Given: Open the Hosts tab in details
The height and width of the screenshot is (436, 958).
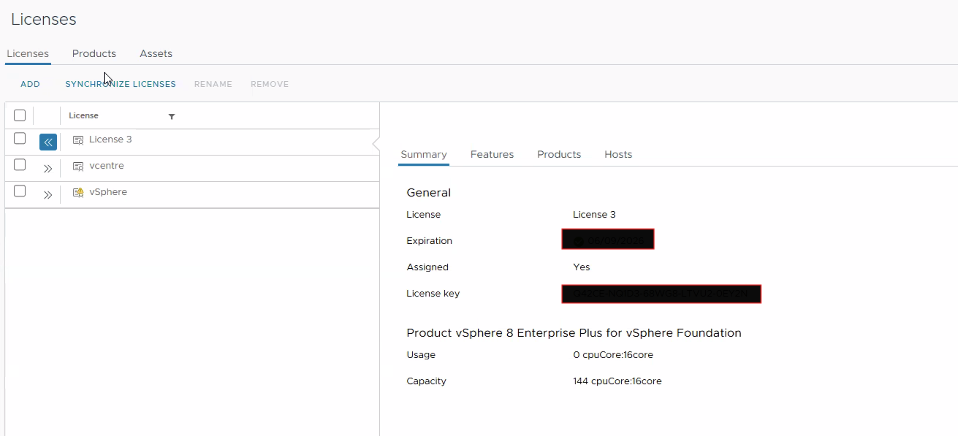Looking at the screenshot, I should click(618, 154).
